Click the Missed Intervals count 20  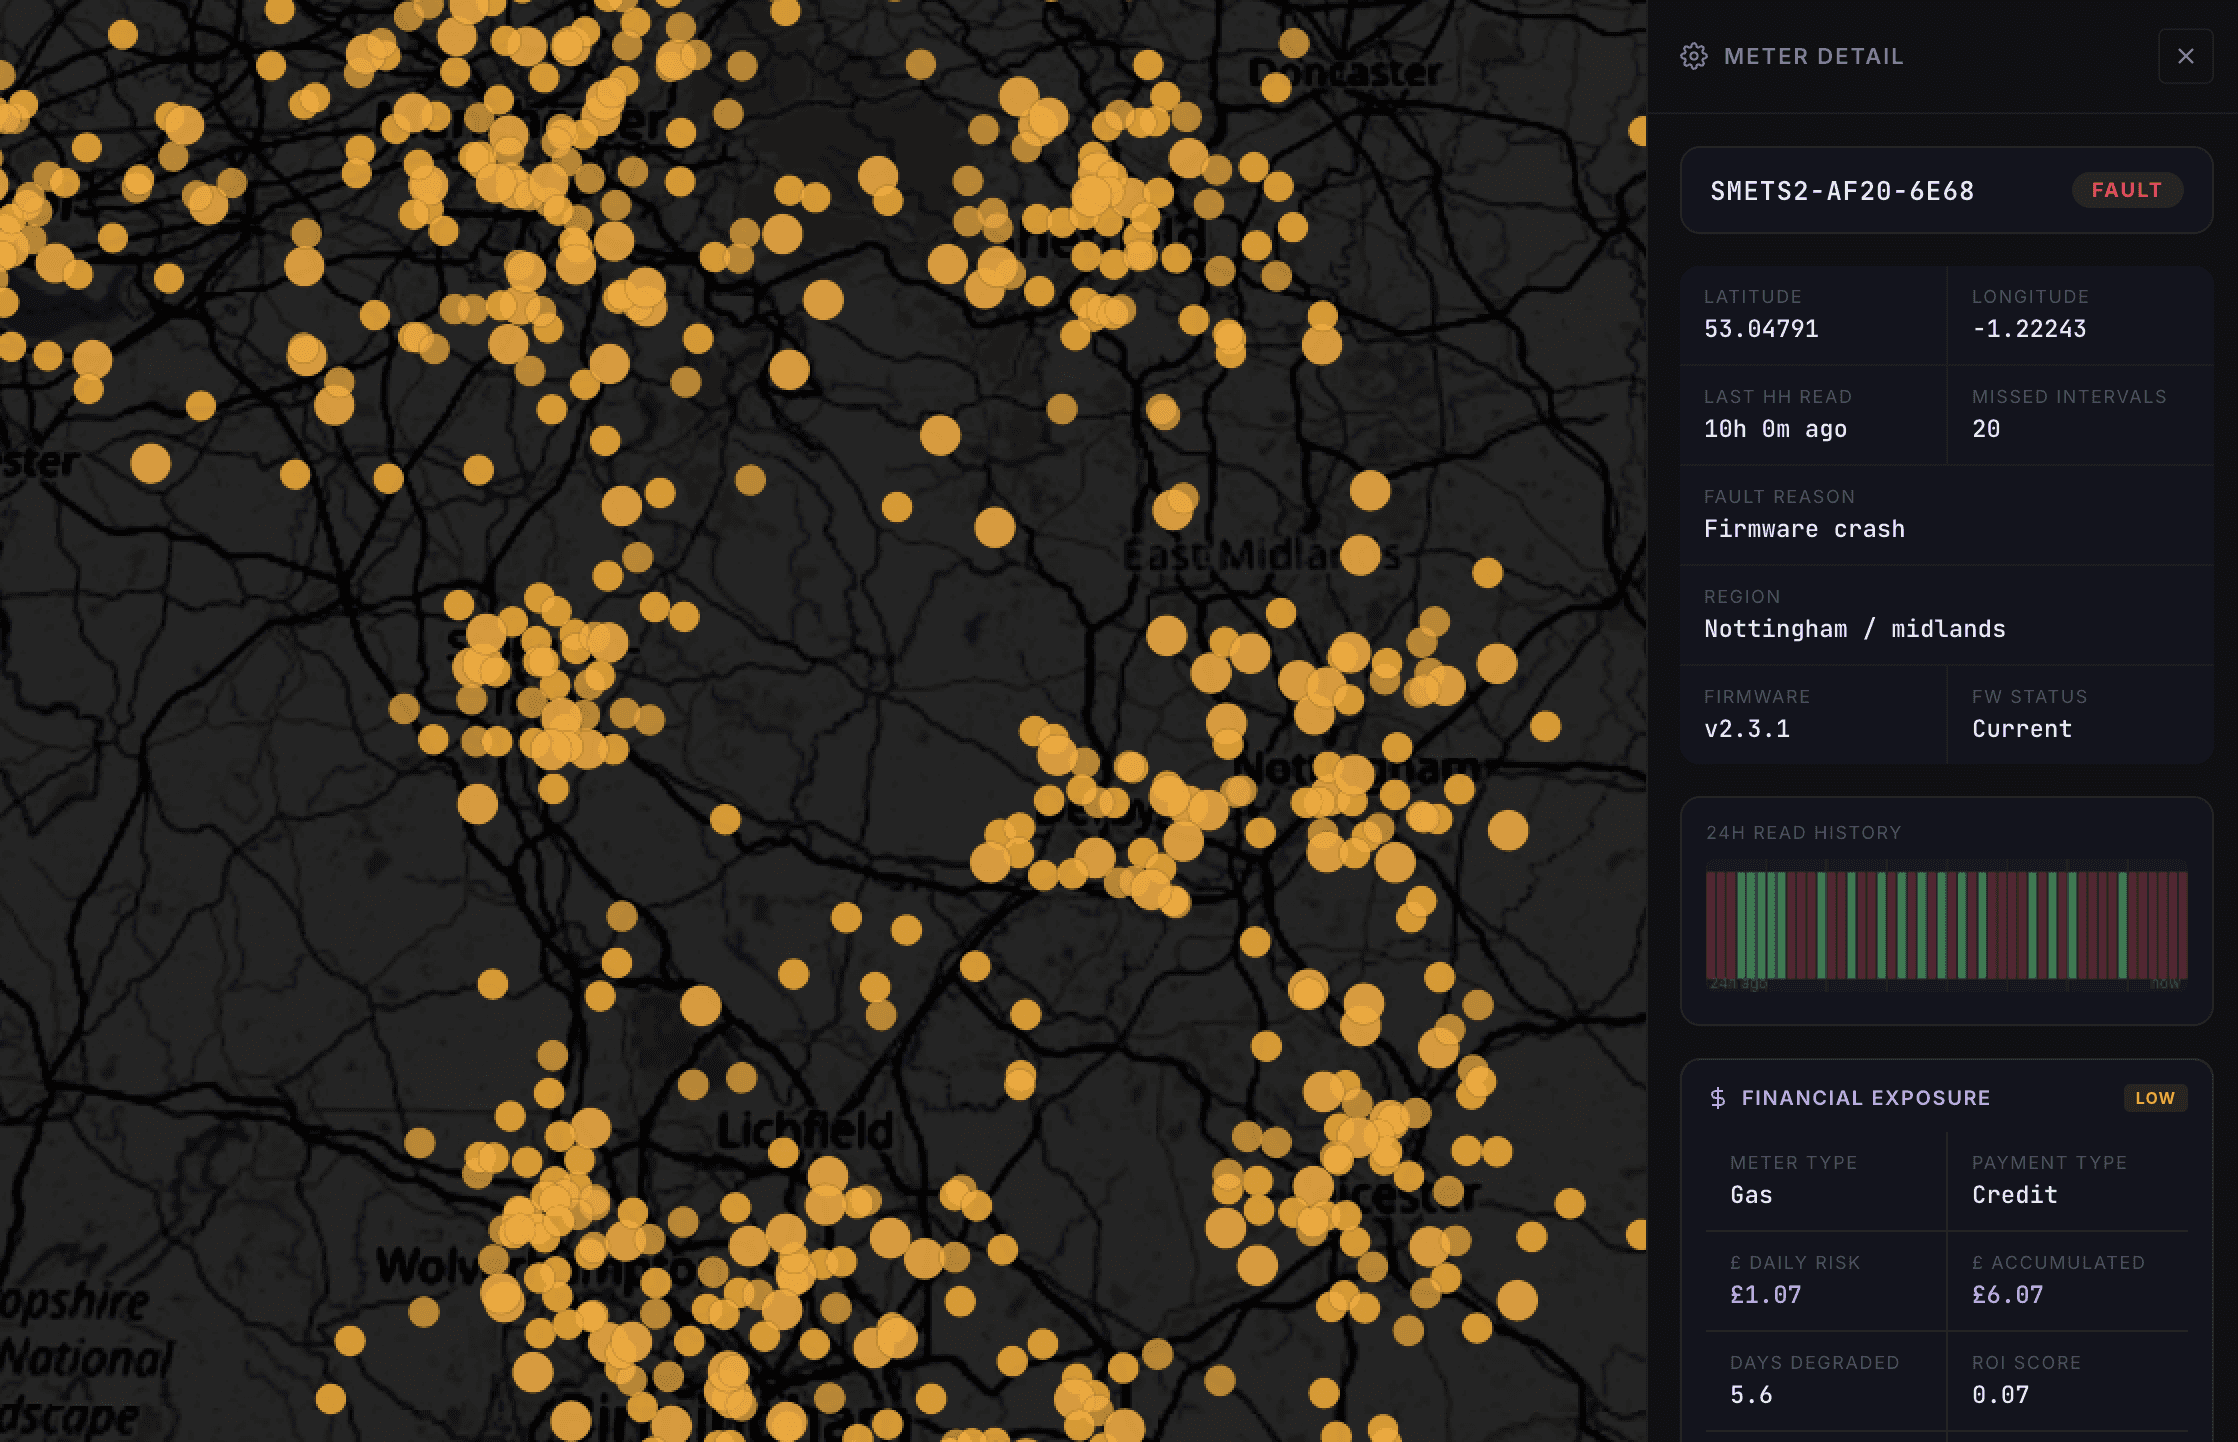click(1986, 429)
